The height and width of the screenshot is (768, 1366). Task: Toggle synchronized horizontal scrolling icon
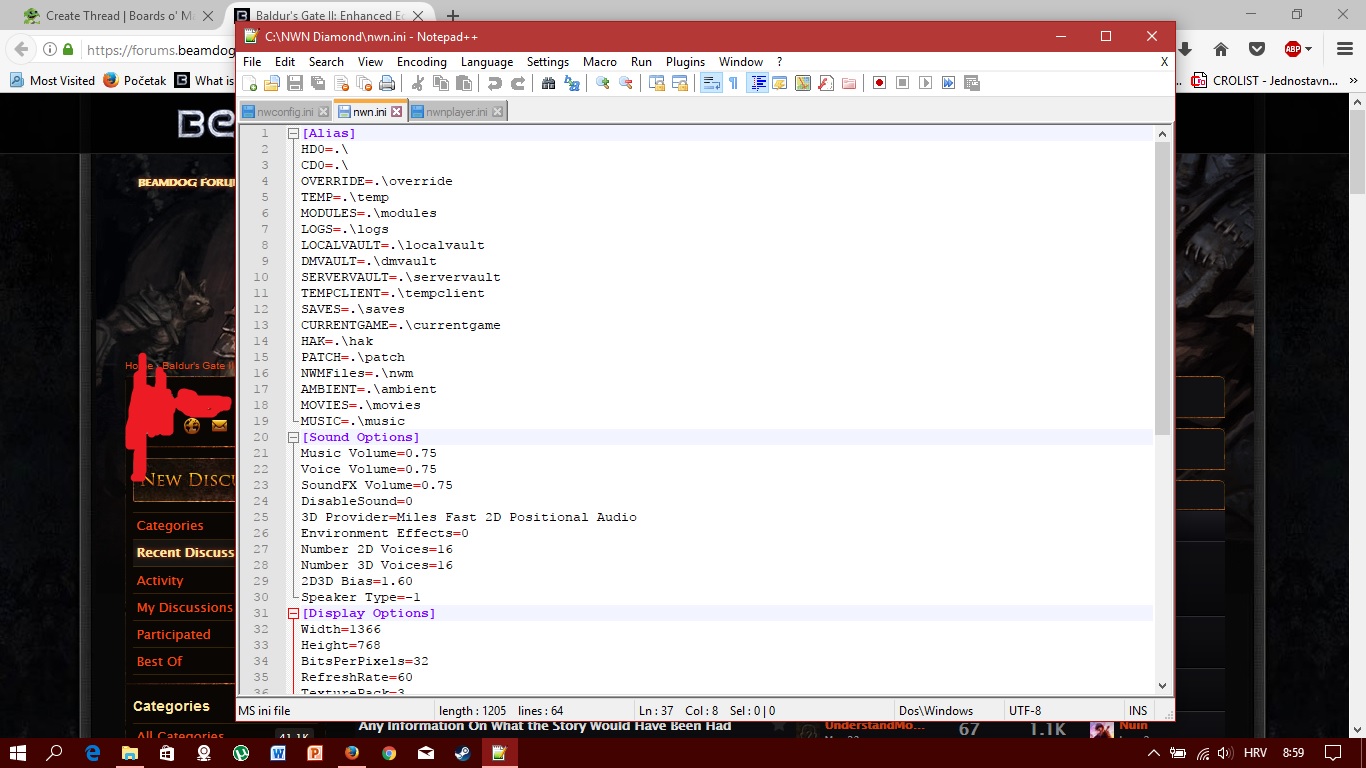[x=680, y=83]
